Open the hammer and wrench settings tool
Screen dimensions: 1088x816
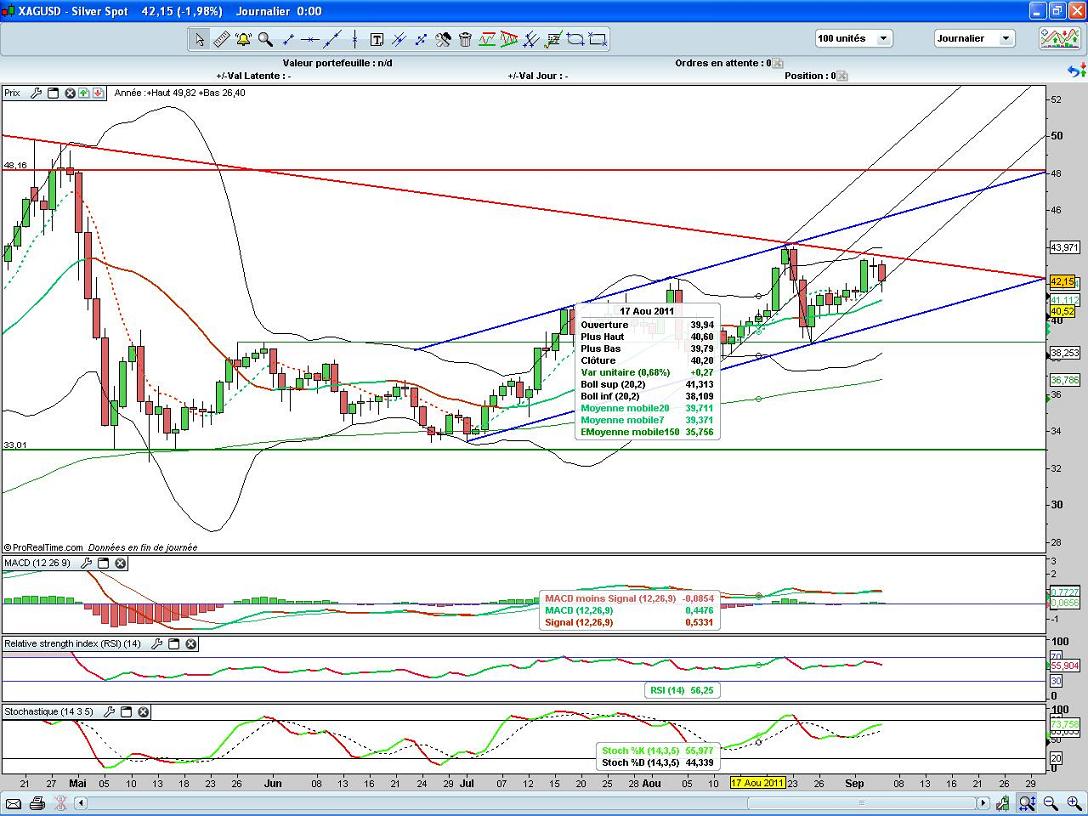pyautogui.click(x=443, y=39)
